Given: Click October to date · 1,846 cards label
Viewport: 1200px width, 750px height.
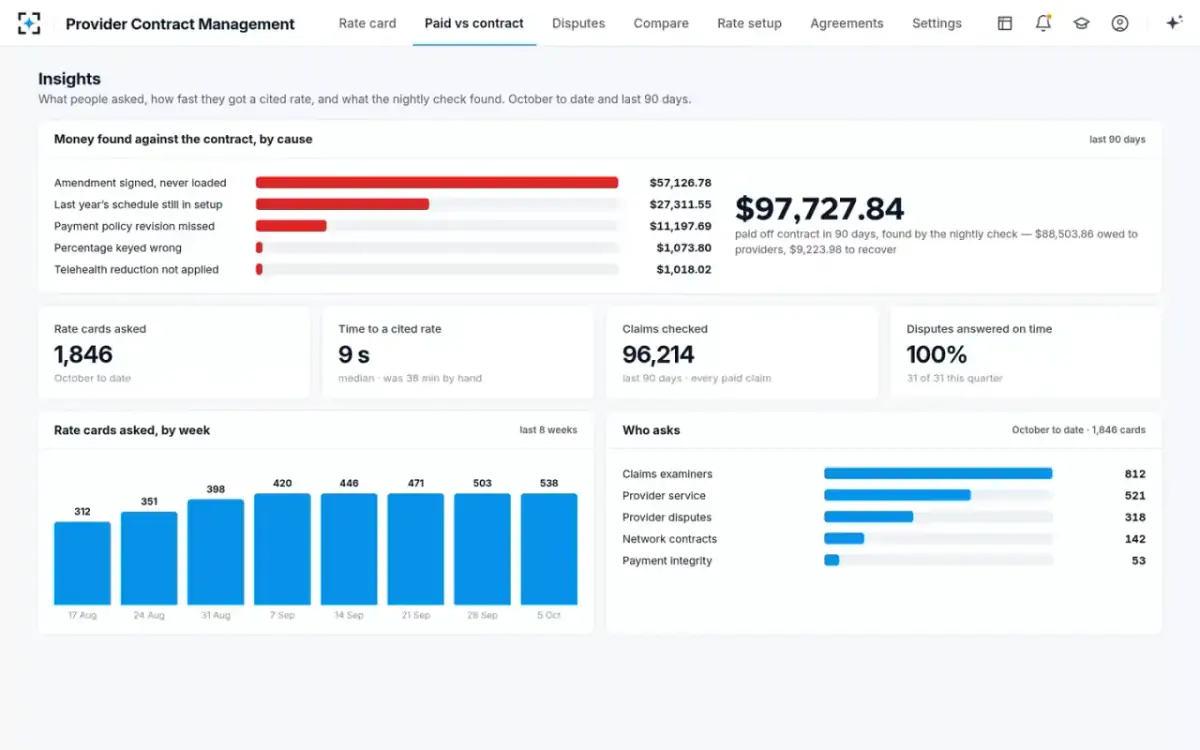Looking at the screenshot, I should point(1079,430).
